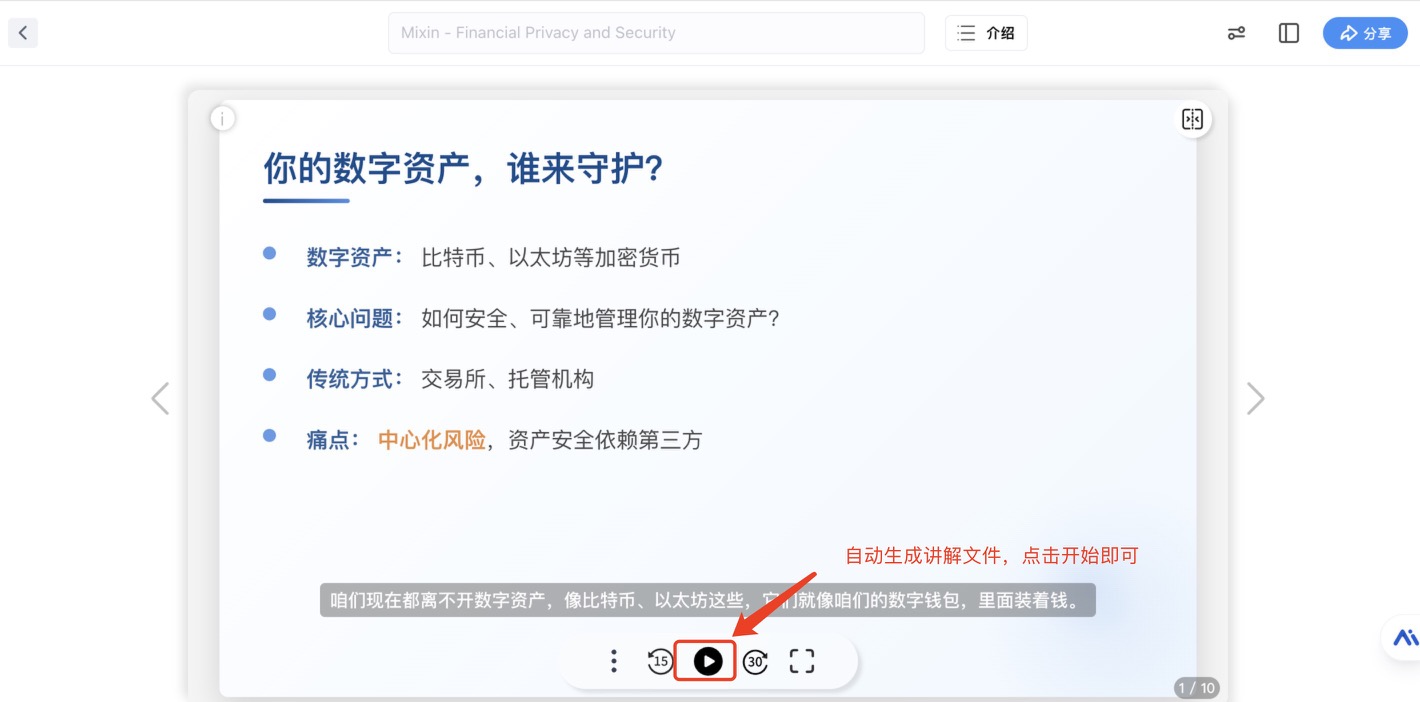Toggle the sidebar panel layout icon

[x=1289, y=33]
